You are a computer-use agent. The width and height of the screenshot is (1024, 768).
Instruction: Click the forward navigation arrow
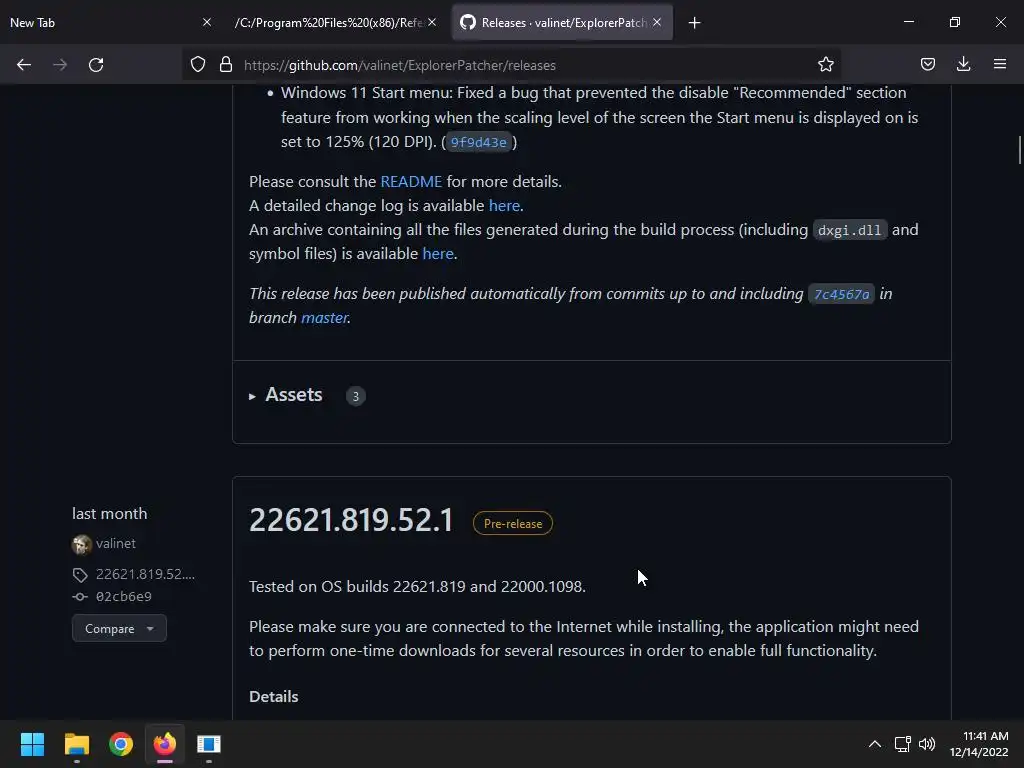[60, 65]
